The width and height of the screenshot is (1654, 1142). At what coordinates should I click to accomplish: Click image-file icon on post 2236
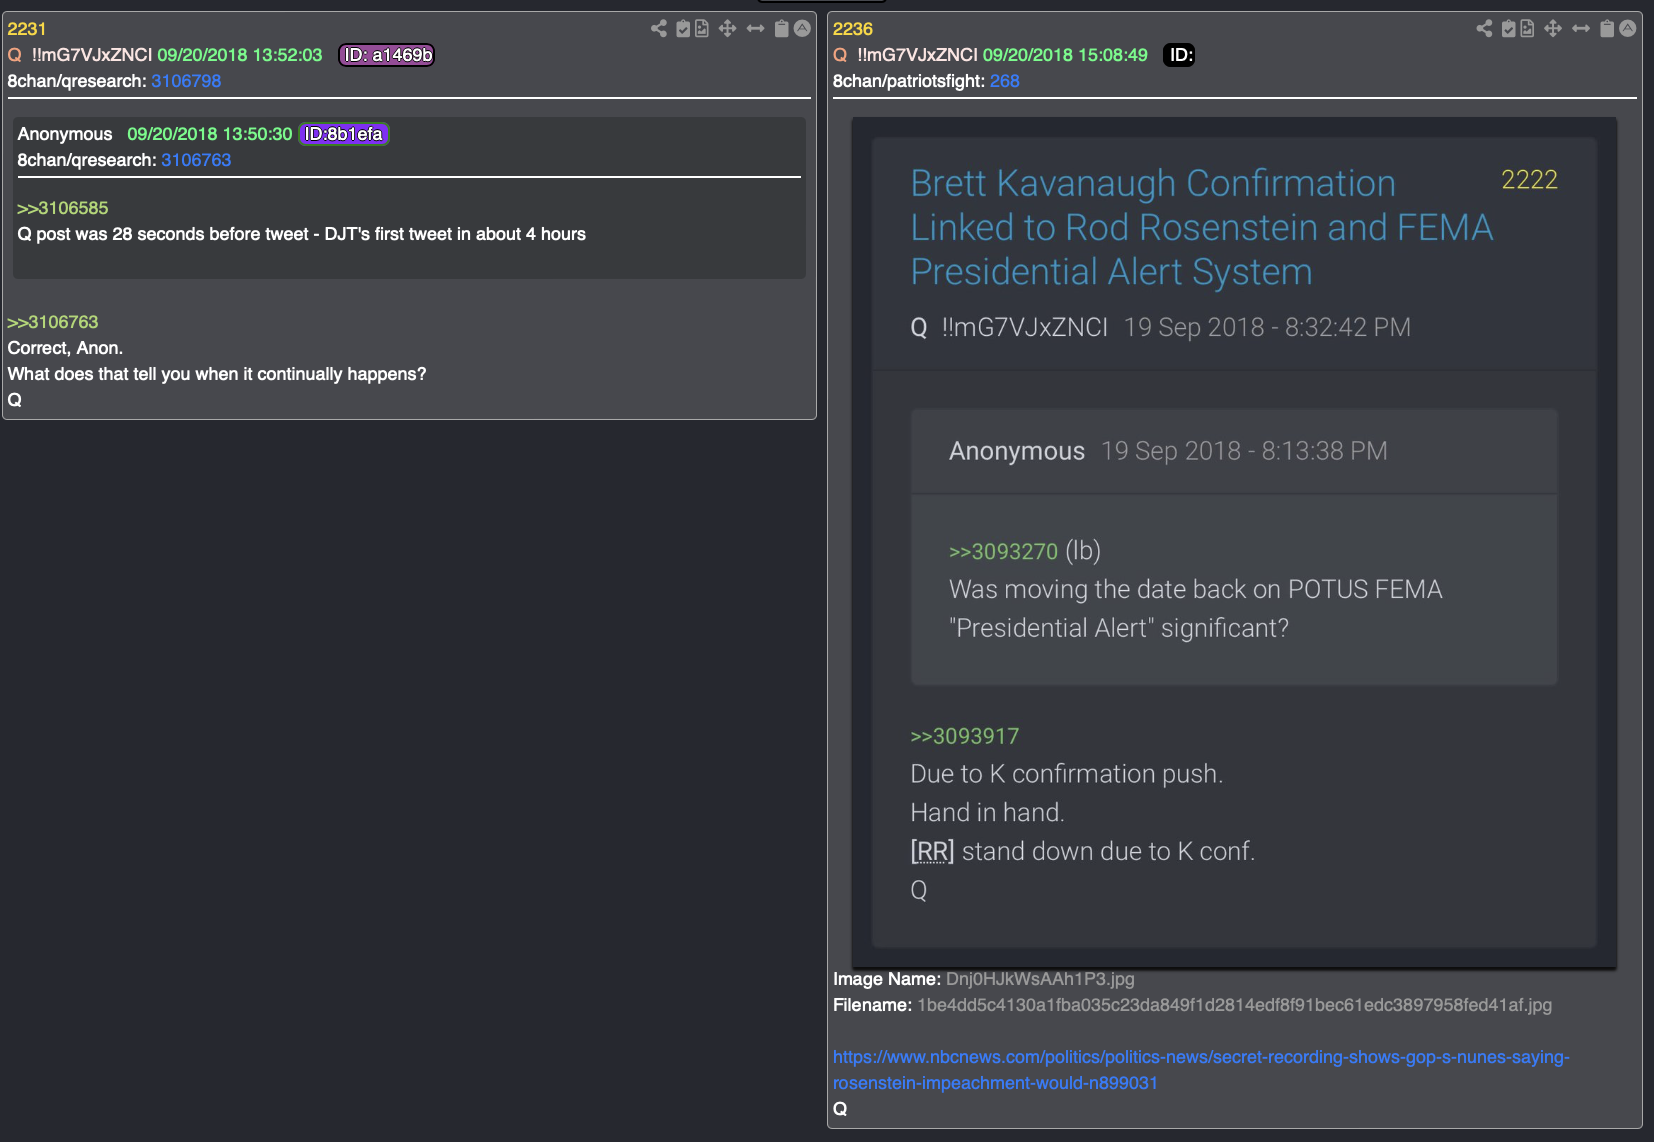tap(1527, 29)
